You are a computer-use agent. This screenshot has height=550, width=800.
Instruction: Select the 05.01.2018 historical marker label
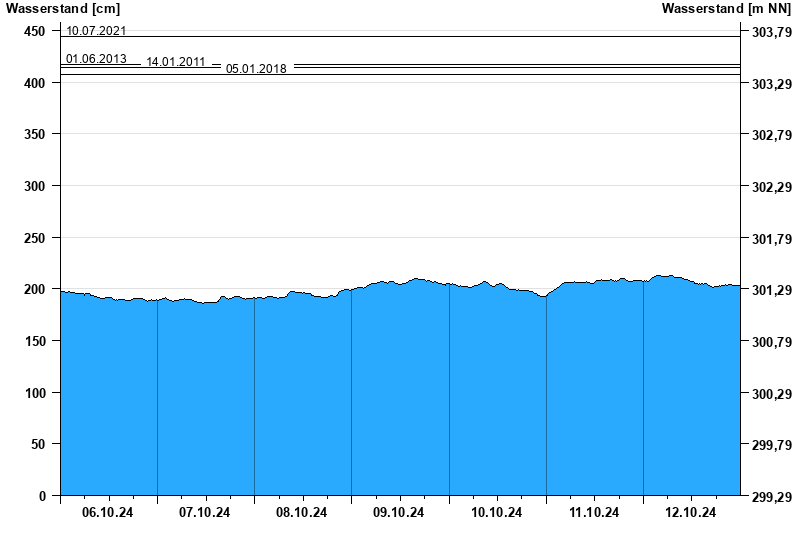(256, 69)
